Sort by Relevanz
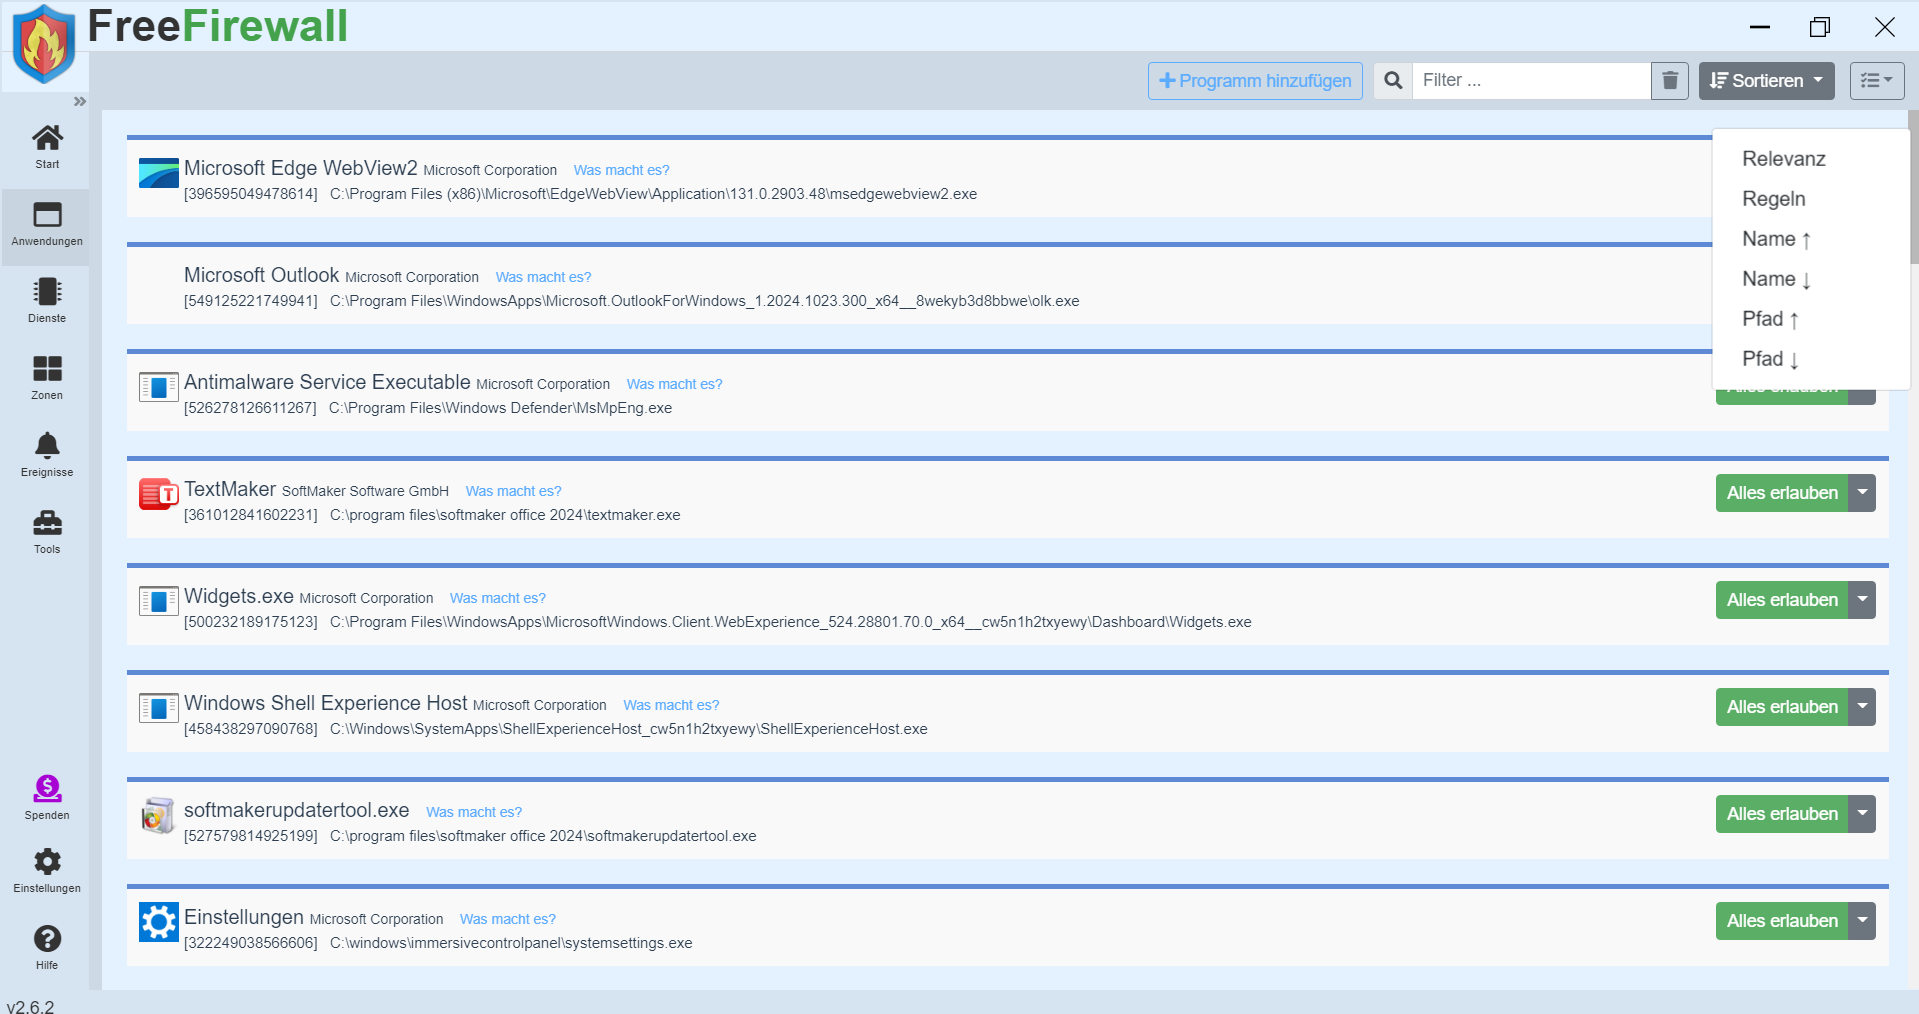This screenshot has height=1014, width=1919. point(1784,159)
